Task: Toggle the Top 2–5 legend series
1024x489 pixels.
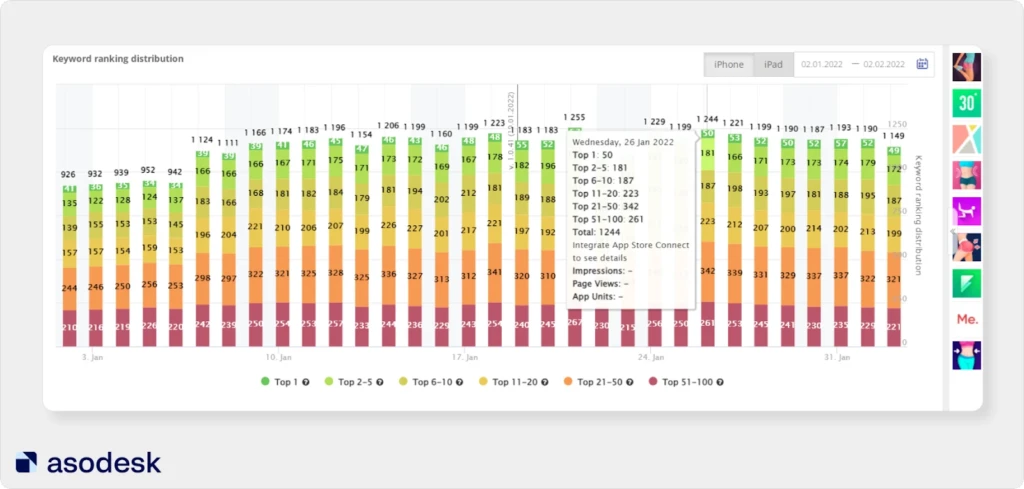Action: click(349, 382)
